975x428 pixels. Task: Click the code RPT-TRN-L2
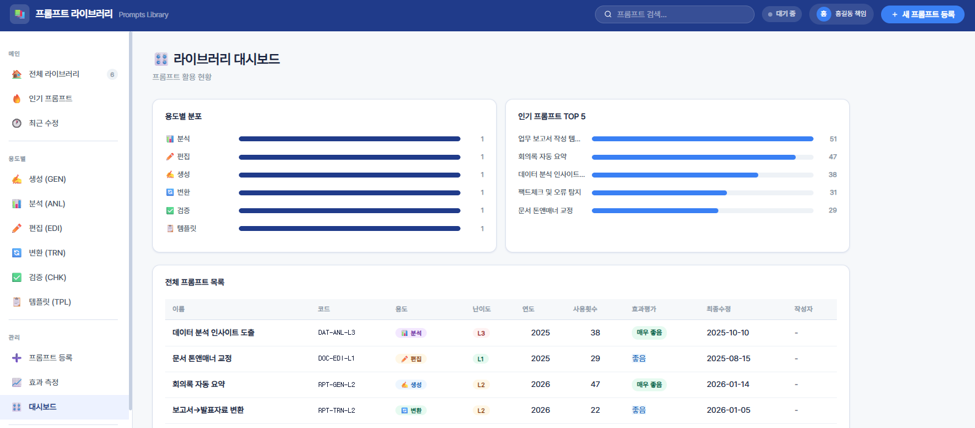tap(336, 411)
